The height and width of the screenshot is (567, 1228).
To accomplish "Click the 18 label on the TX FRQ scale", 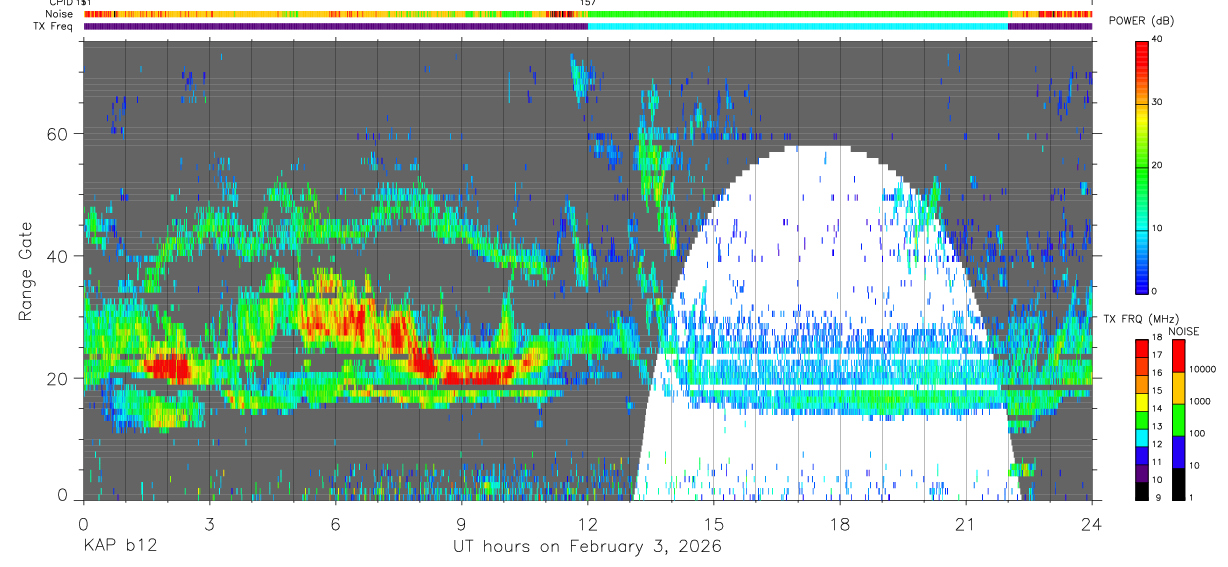I will pyautogui.click(x=1156, y=338).
